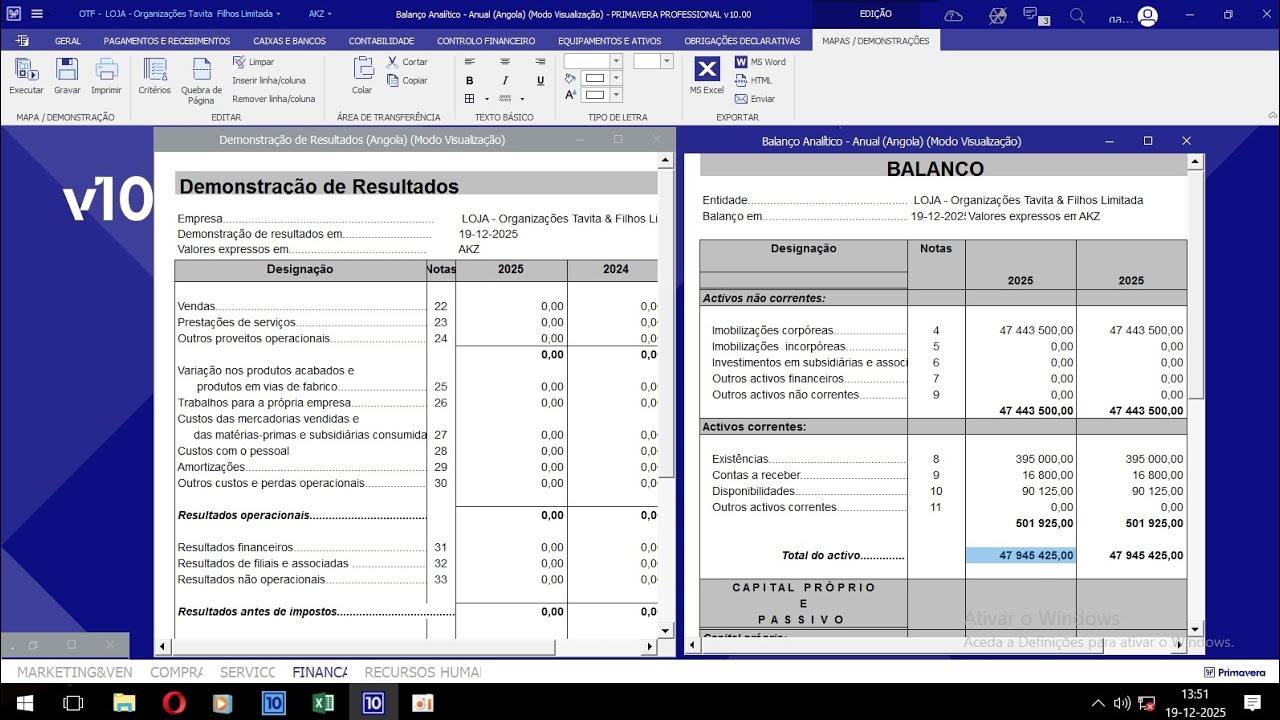This screenshot has height=720, width=1280.
Task: Select highlighted Total do activo cell 47 945 425,00
Action: point(1021,555)
